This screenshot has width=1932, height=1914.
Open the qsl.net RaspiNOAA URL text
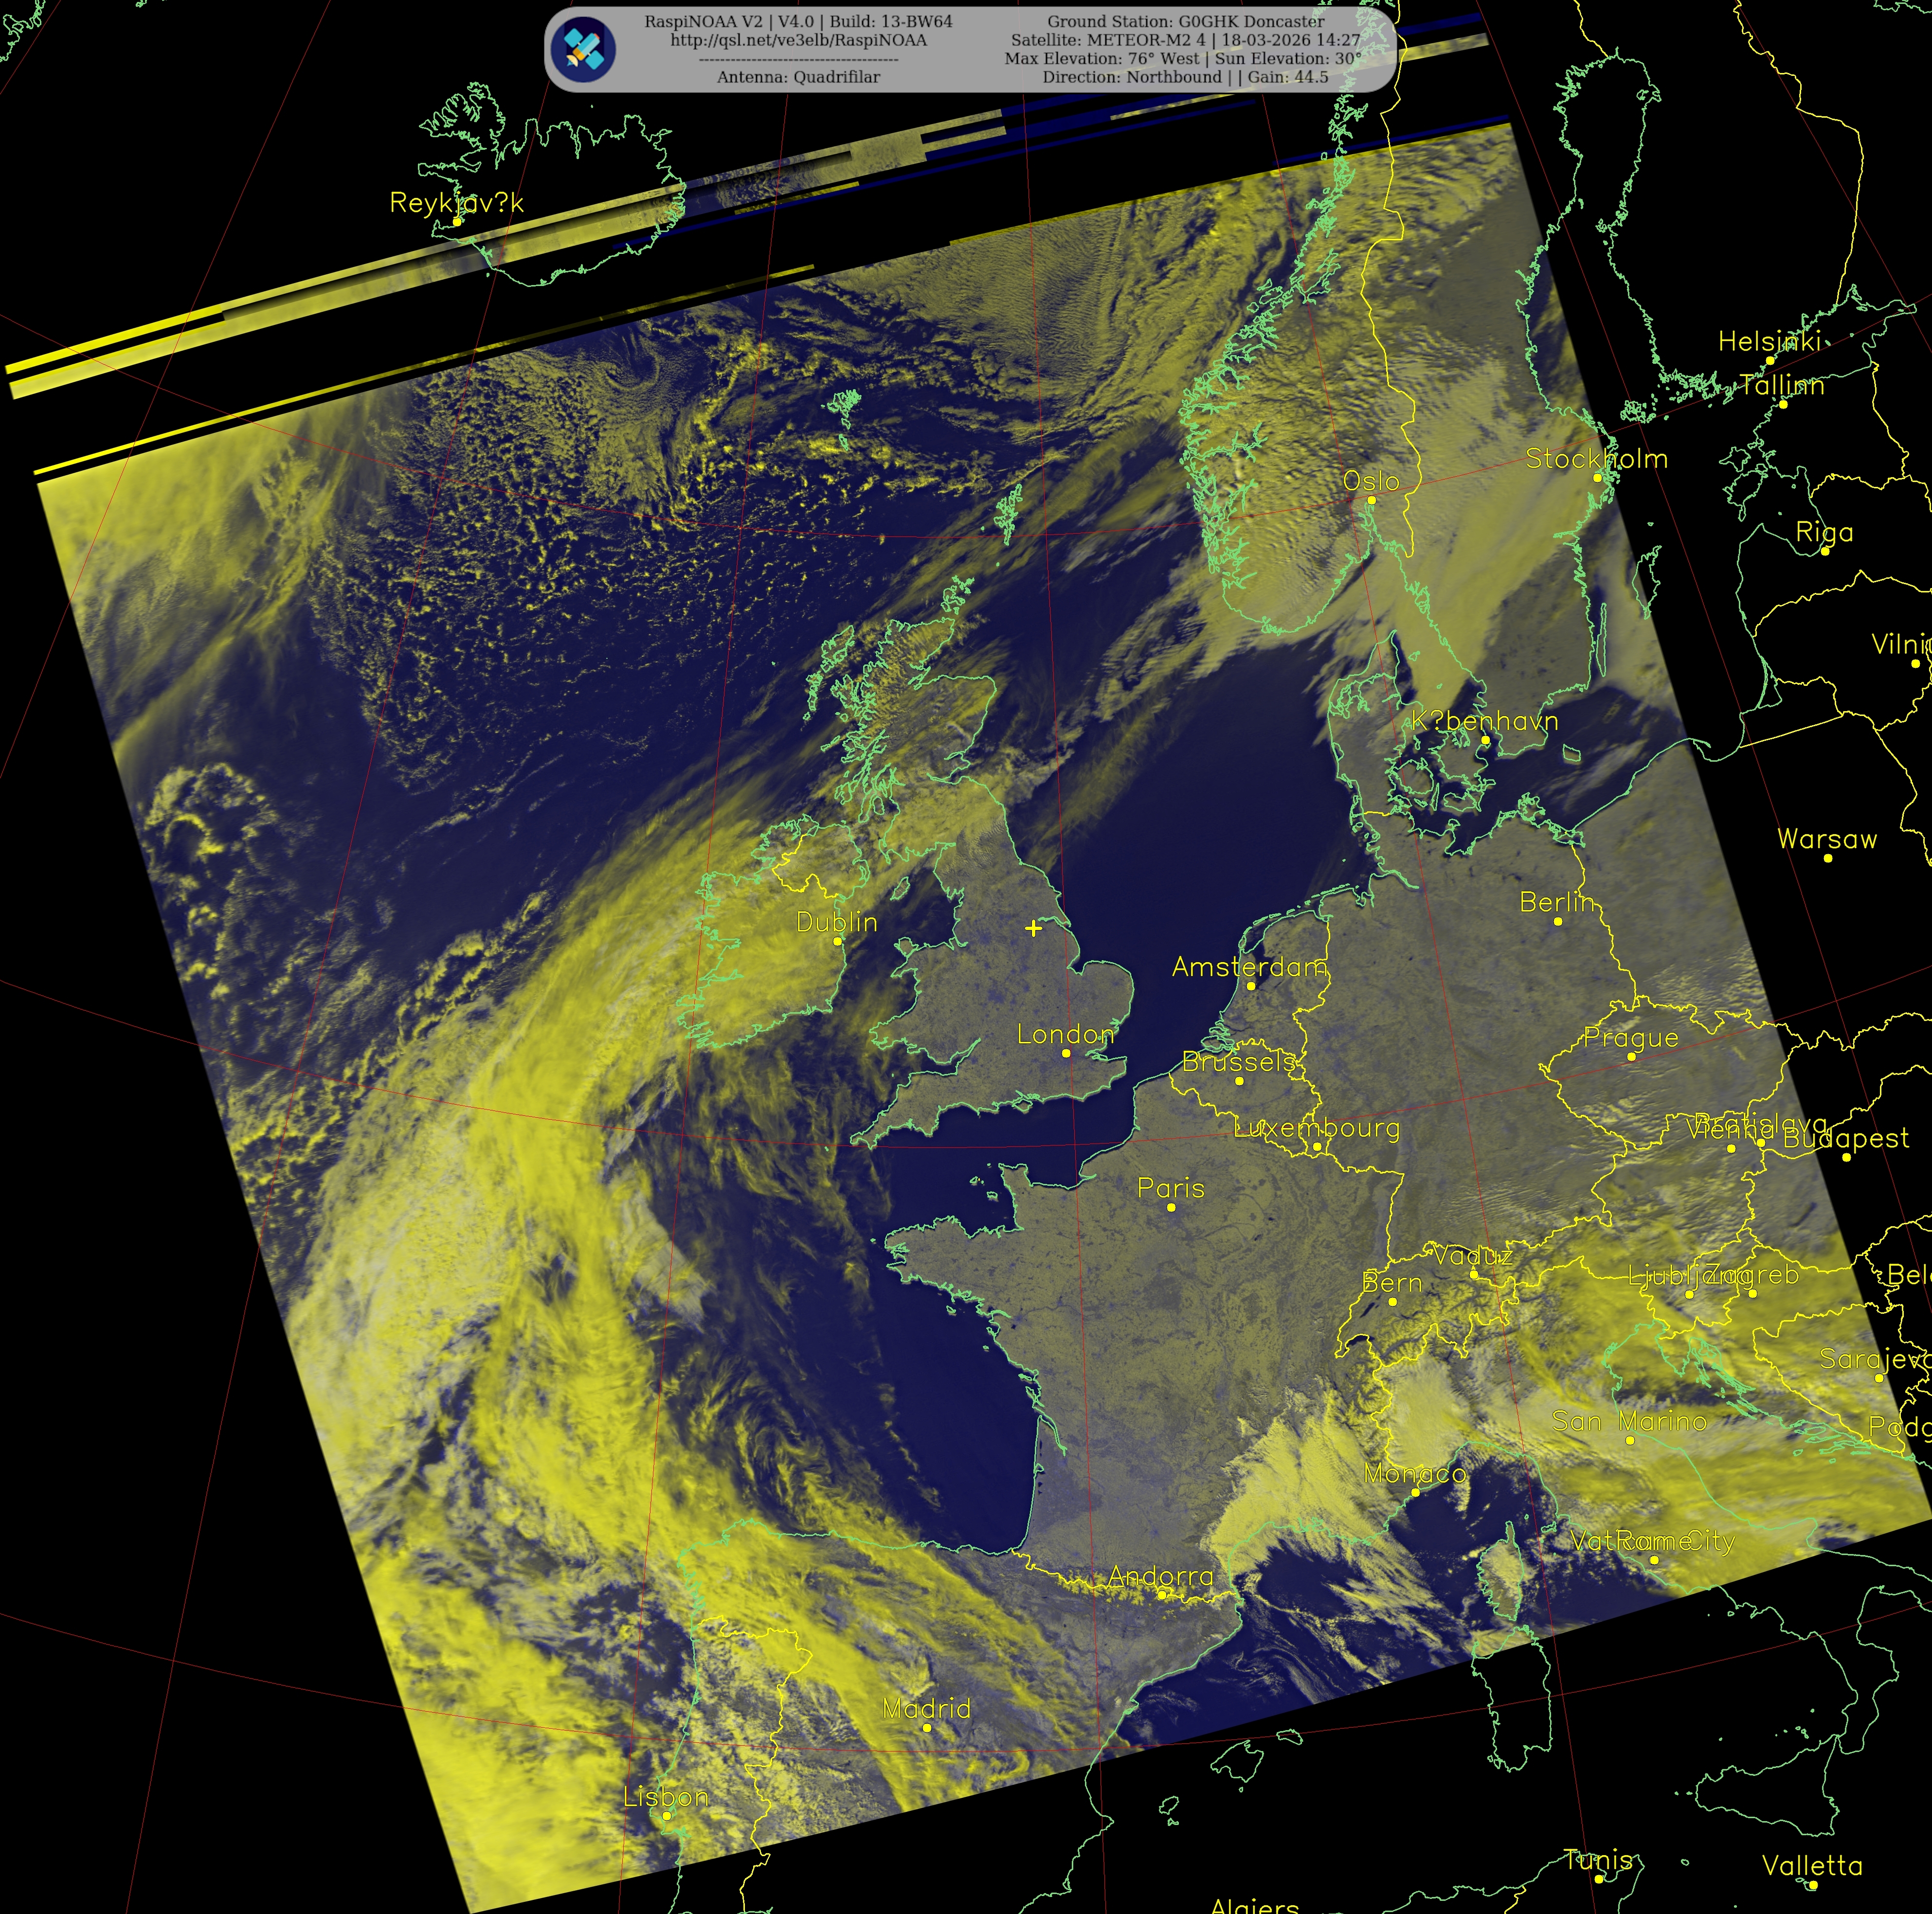coord(798,40)
